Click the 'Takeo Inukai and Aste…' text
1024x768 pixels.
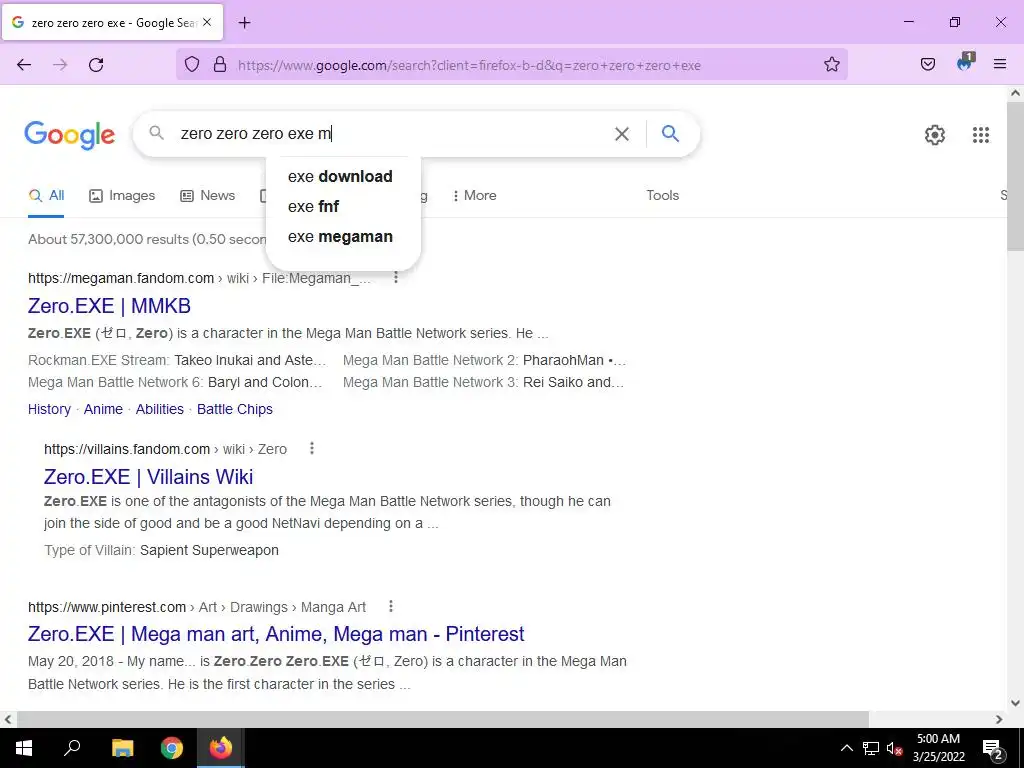[250, 360]
